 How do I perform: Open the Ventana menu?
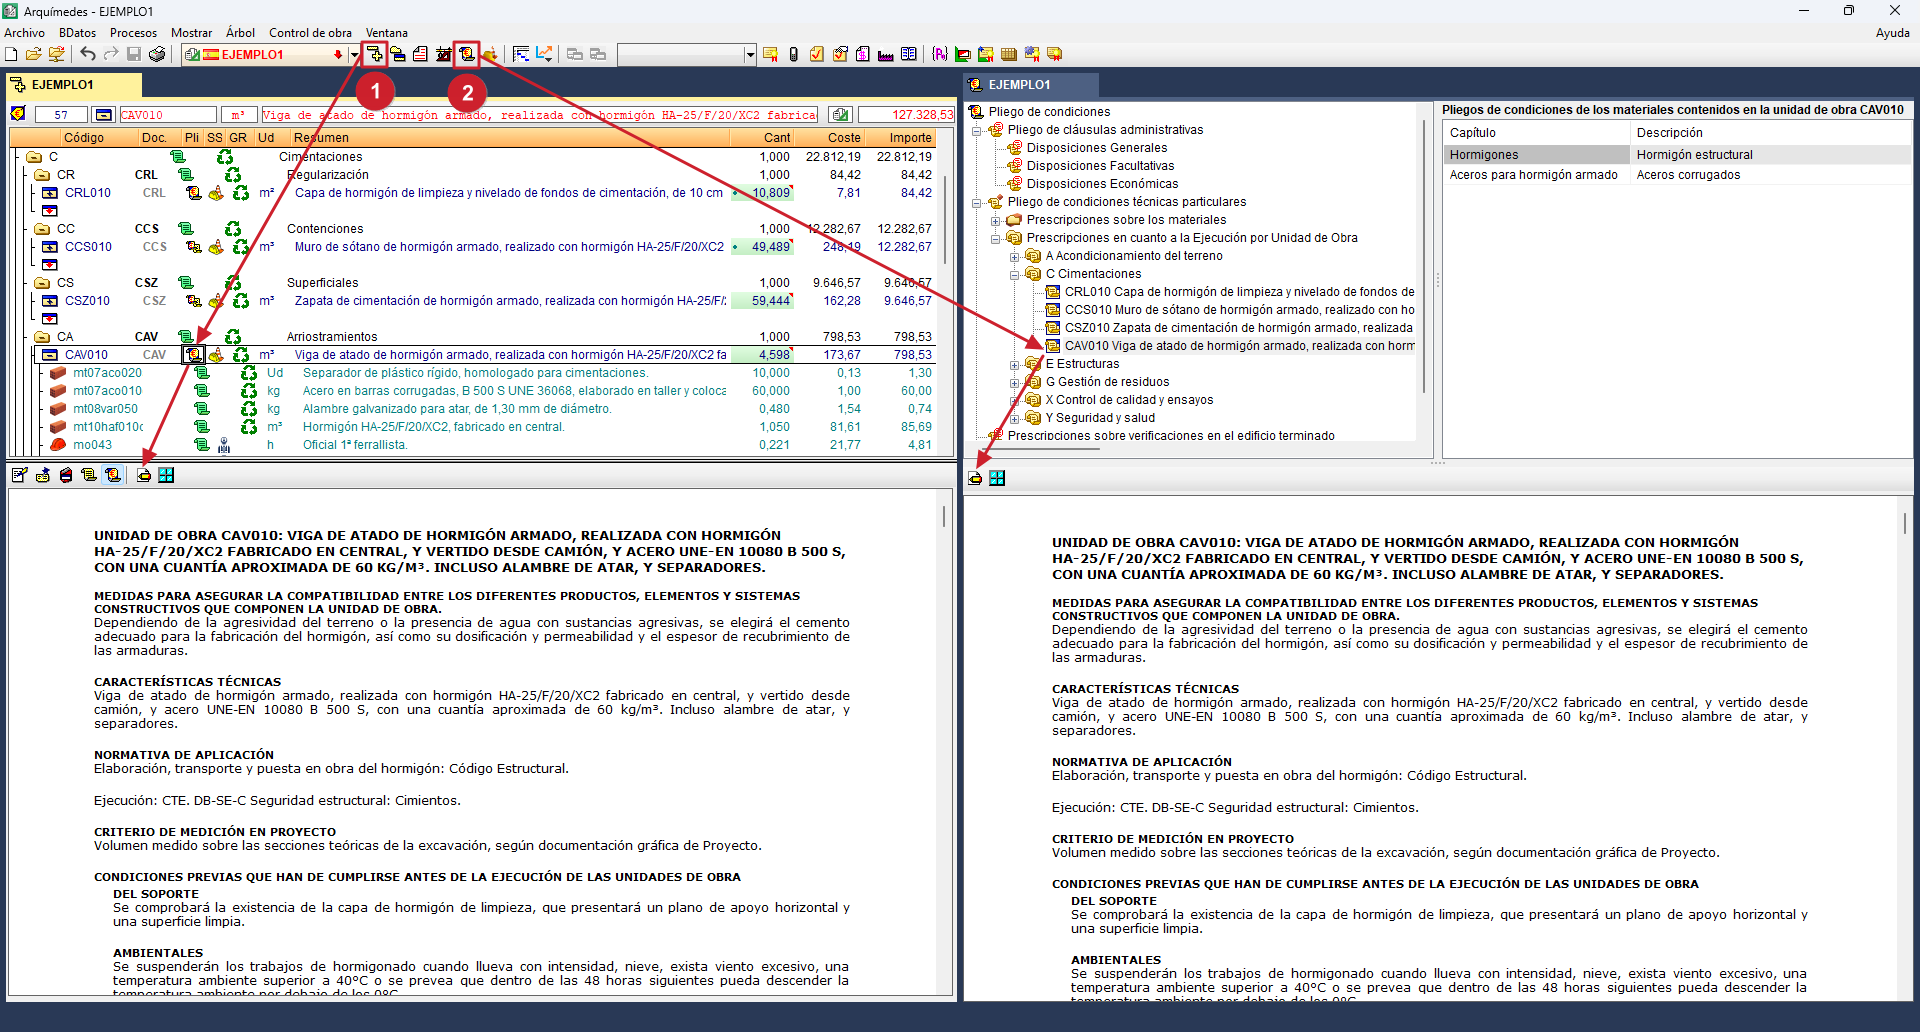[x=386, y=33]
